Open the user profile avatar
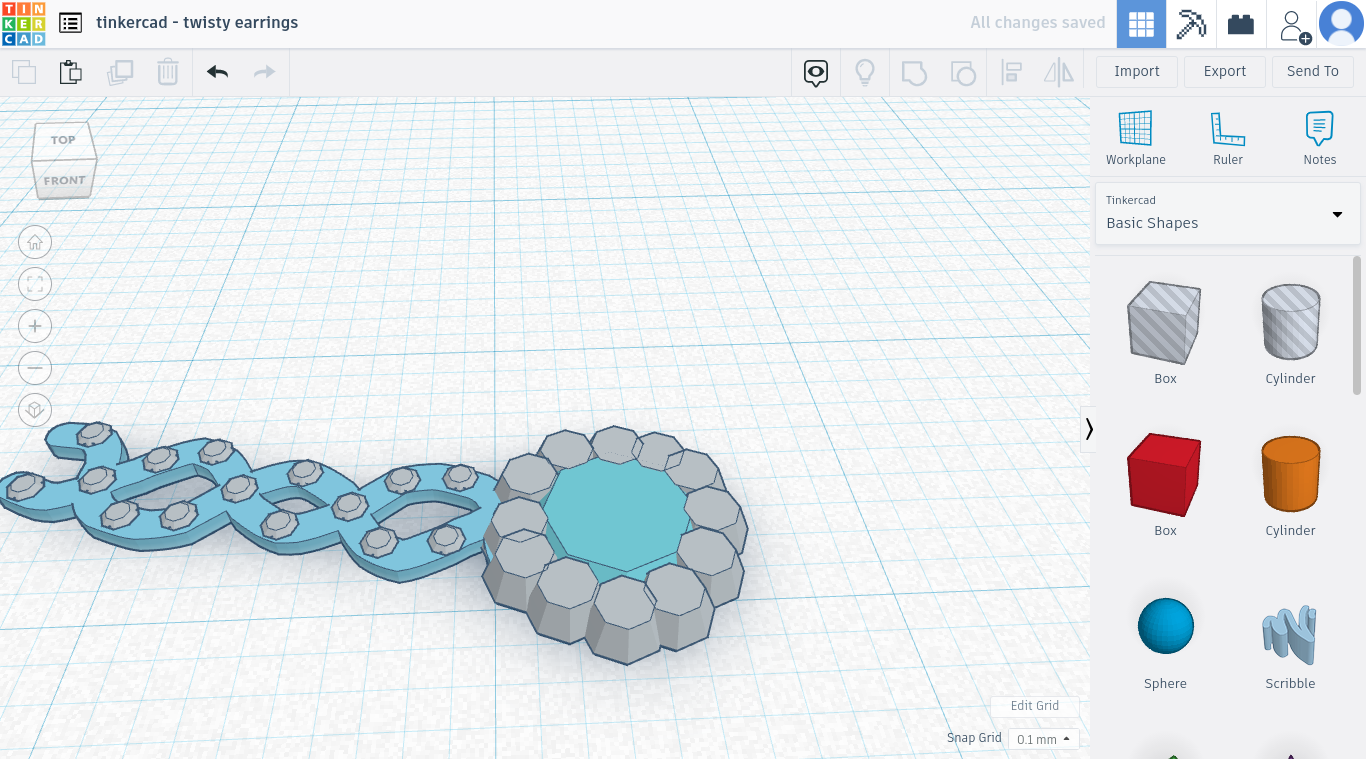The image size is (1366, 759). [1341, 24]
